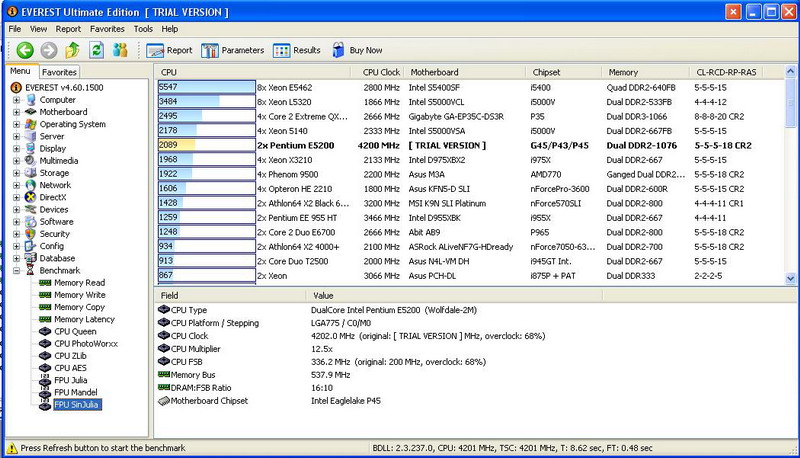Open the Help menu
Image resolution: width=800 pixels, height=458 pixels.
click(170, 29)
